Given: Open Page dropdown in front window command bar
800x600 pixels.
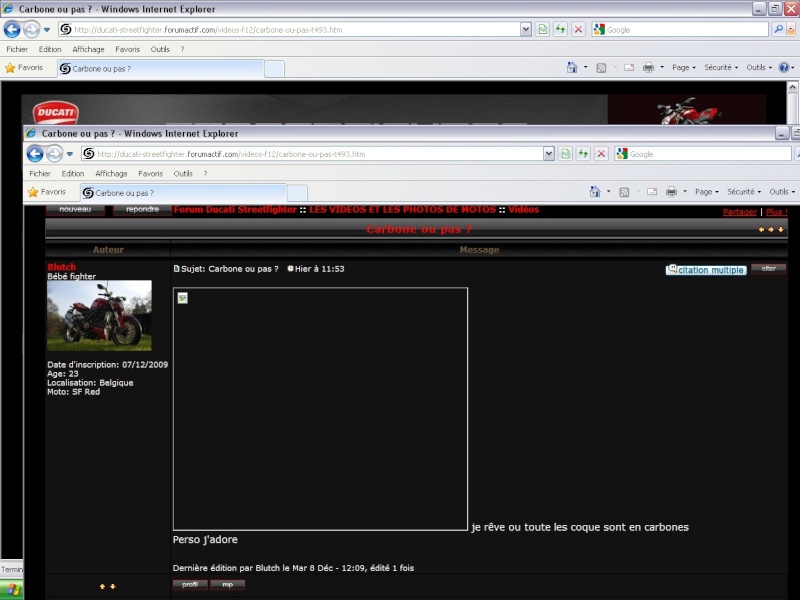Looking at the screenshot, I should point(707,192).
